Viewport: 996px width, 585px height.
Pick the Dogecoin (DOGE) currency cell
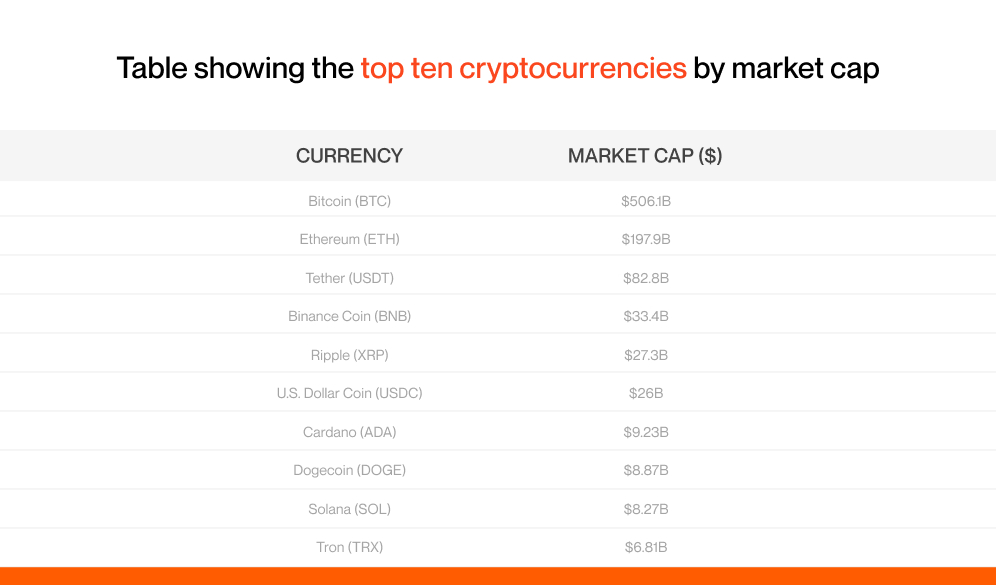(x=349, y=470)
